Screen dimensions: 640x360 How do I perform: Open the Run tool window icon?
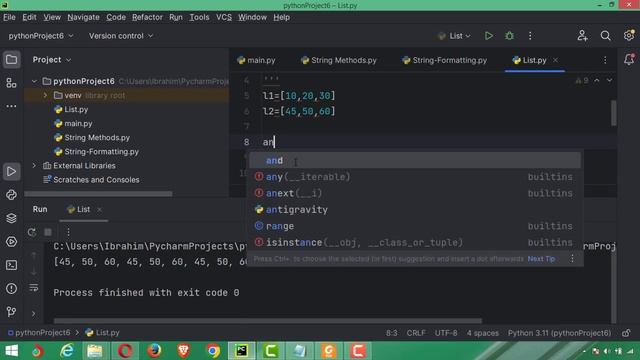pos(11,171)
